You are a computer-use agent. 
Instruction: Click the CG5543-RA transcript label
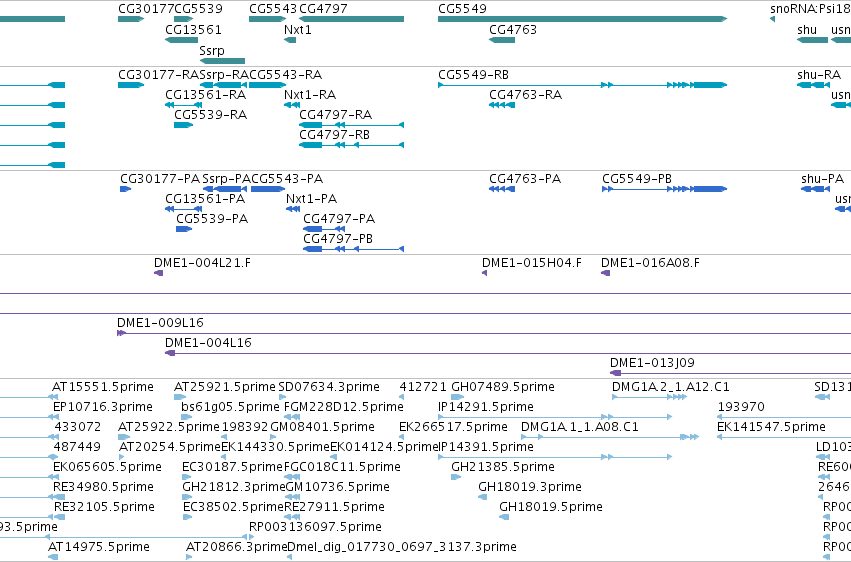285,74
